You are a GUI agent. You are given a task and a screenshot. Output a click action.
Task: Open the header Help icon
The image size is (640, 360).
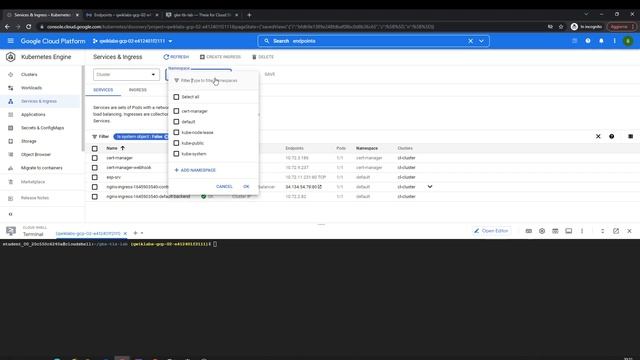click(588, 41)
